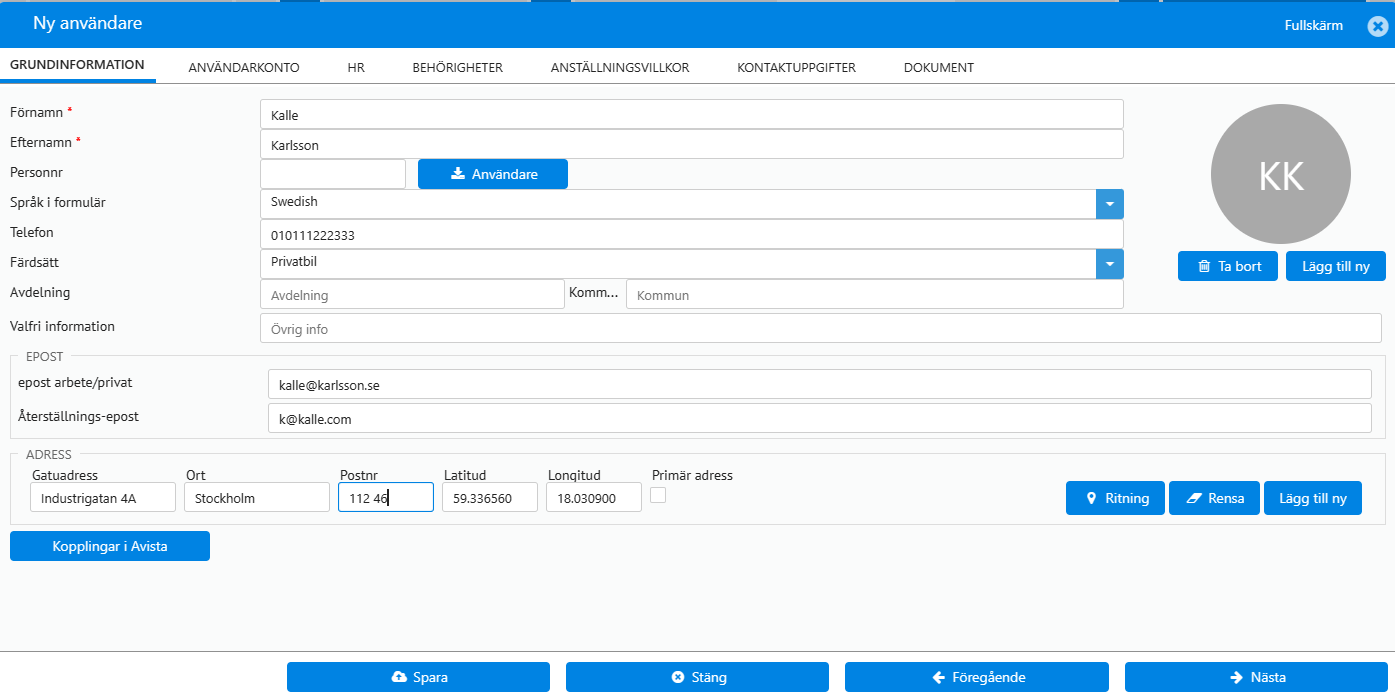
Task: Select the GRUNDINFORMATION tab
Action: pyautogui.click(x=77, y=65)
